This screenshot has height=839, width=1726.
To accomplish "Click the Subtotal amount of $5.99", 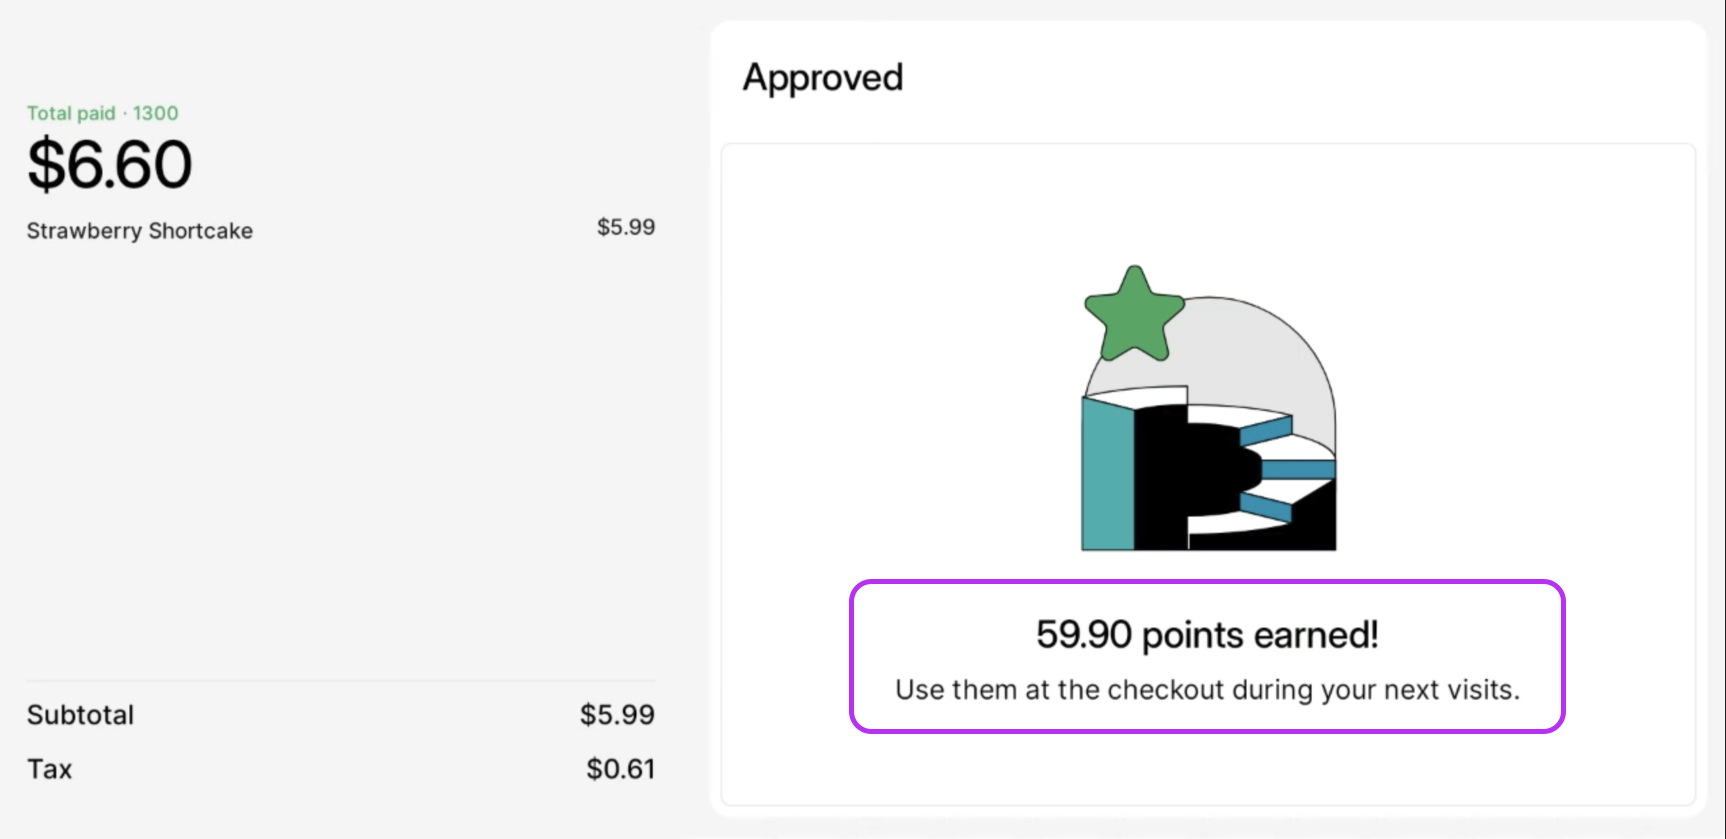I will click(617, 715).
